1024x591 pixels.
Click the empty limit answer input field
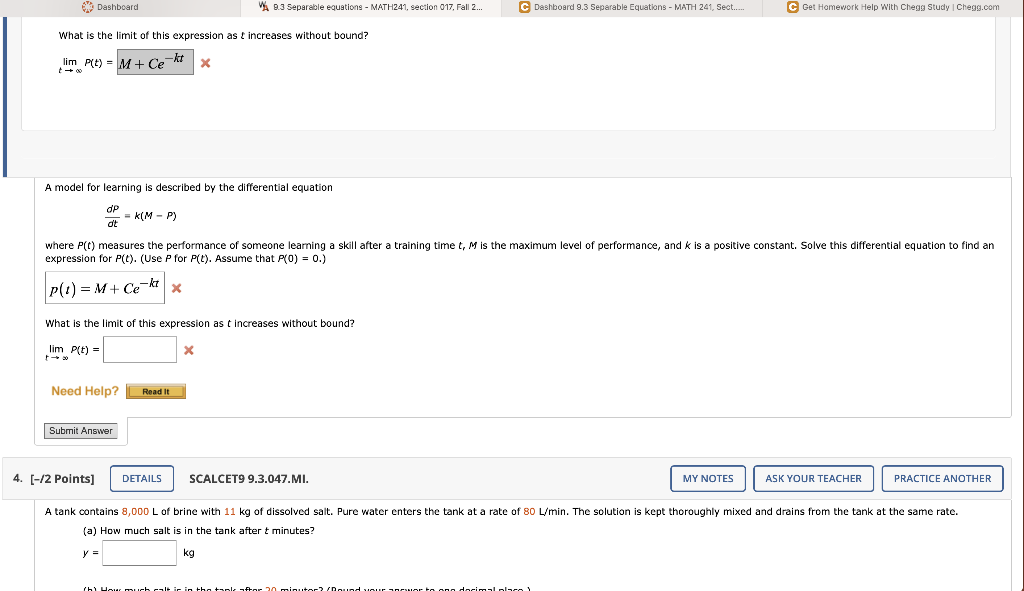pos(139,349)
